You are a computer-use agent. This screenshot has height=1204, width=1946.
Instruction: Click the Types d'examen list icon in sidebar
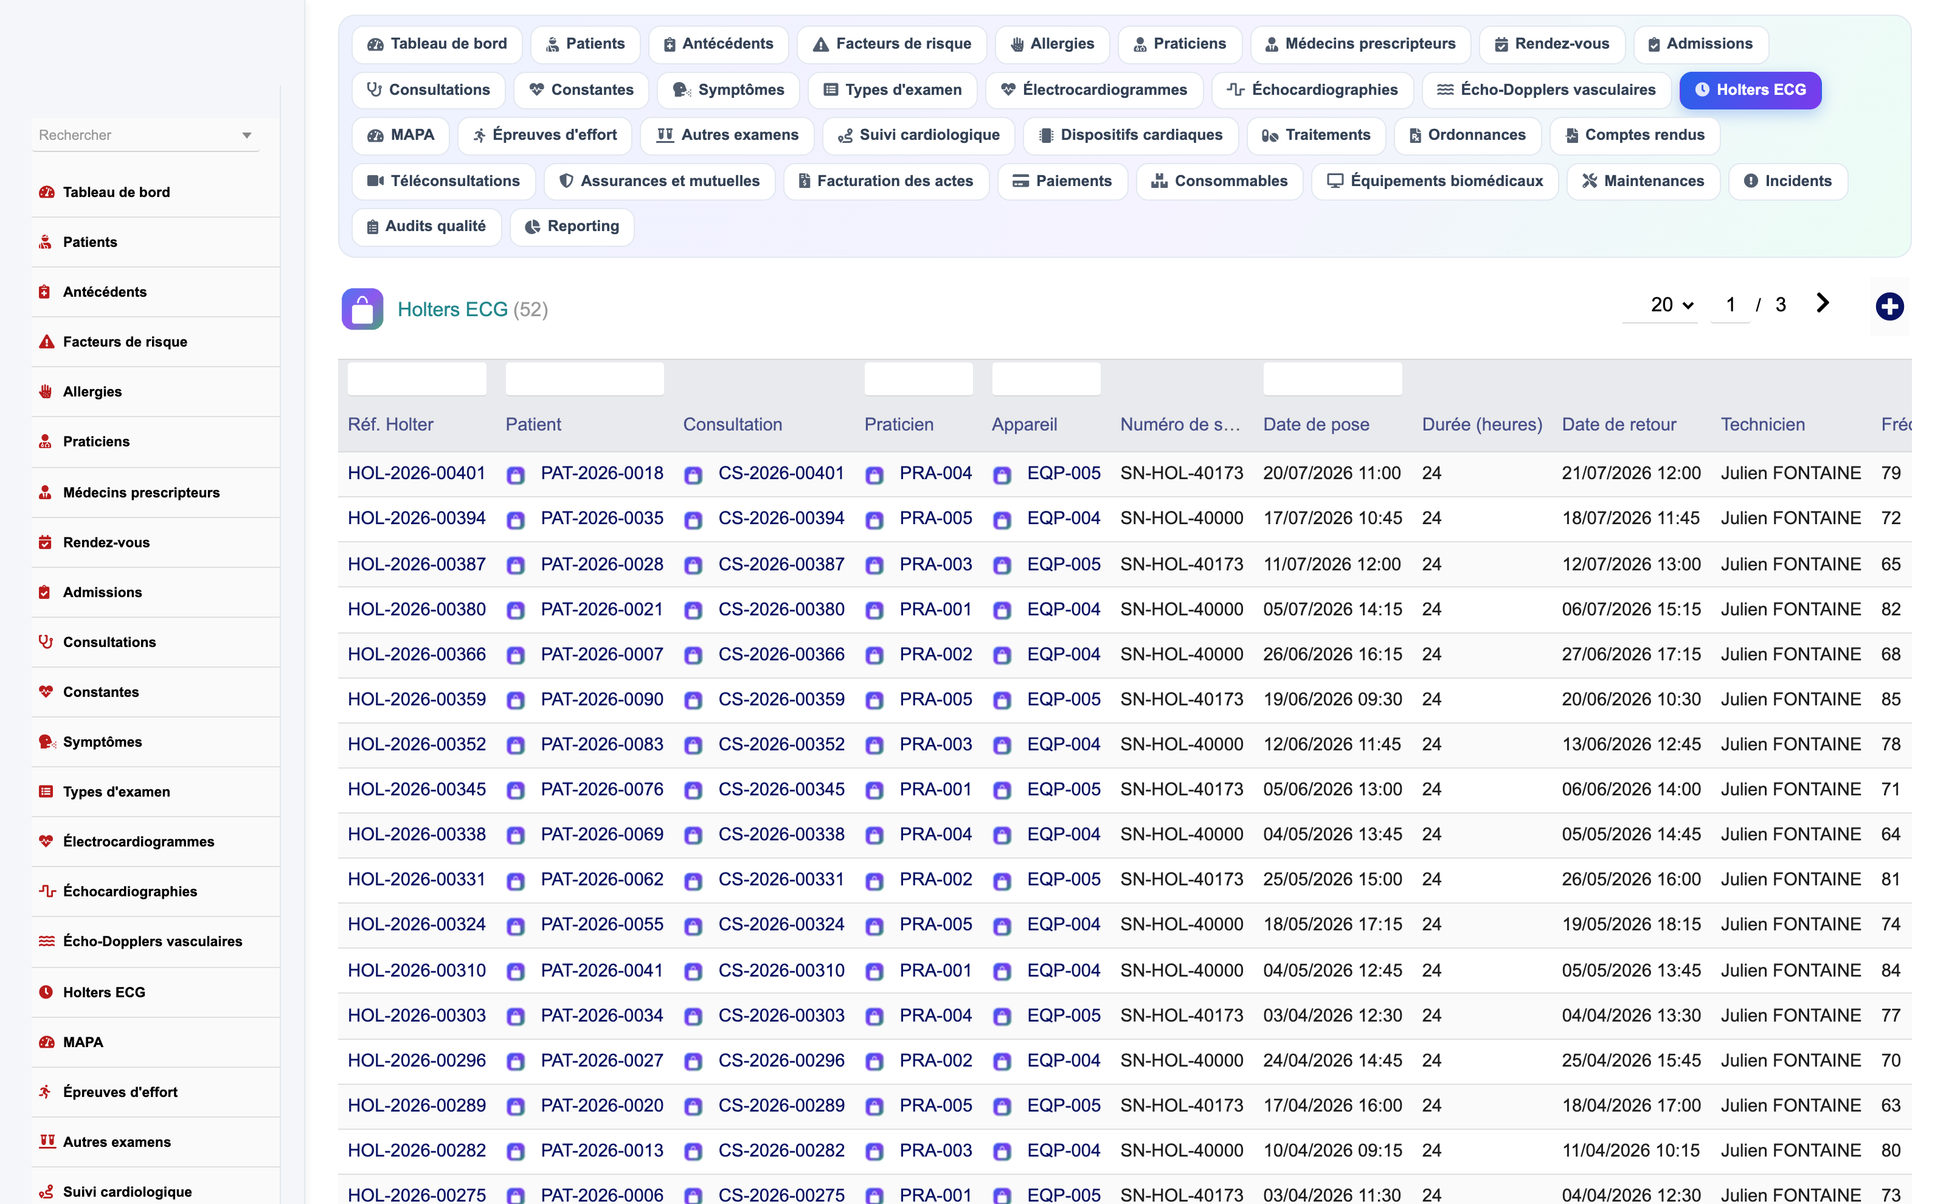tap(46, 792)
